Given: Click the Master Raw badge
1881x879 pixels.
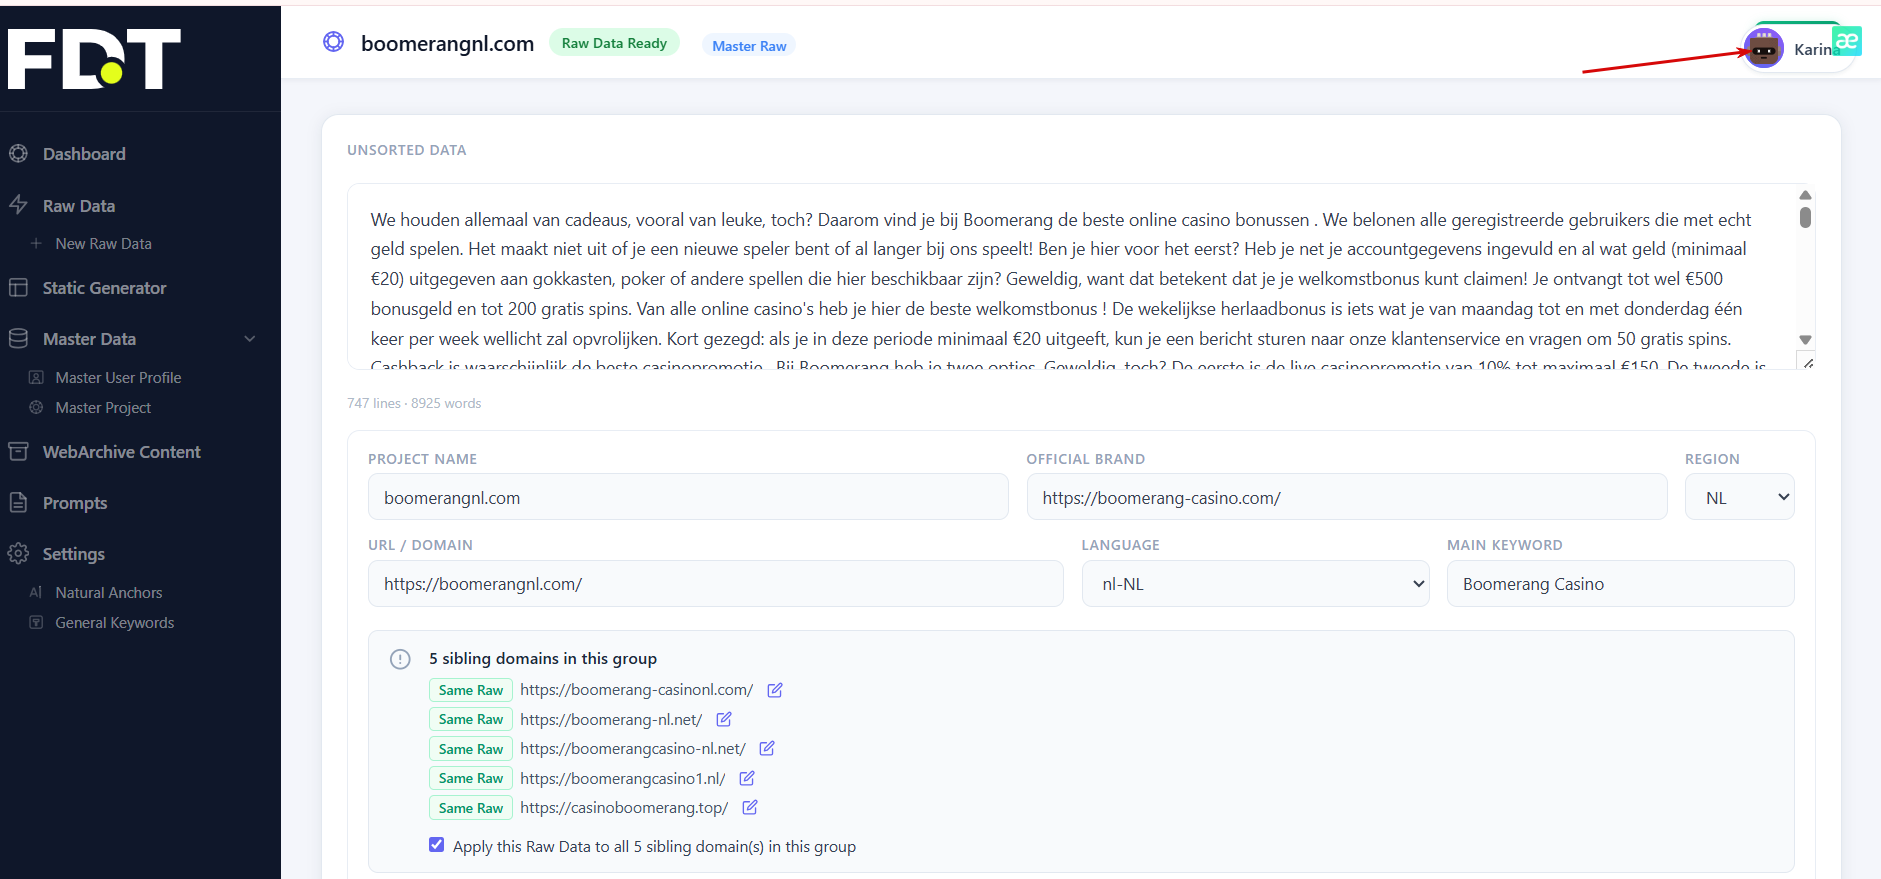Looking at the screenshot, I should coord(749,45).
